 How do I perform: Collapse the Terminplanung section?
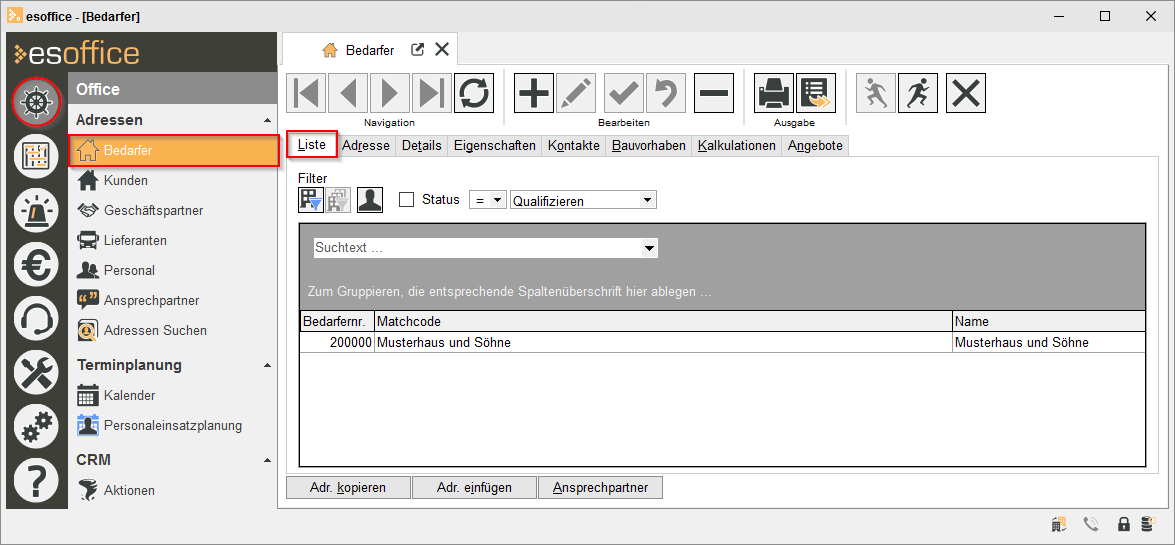click(268, 365)
